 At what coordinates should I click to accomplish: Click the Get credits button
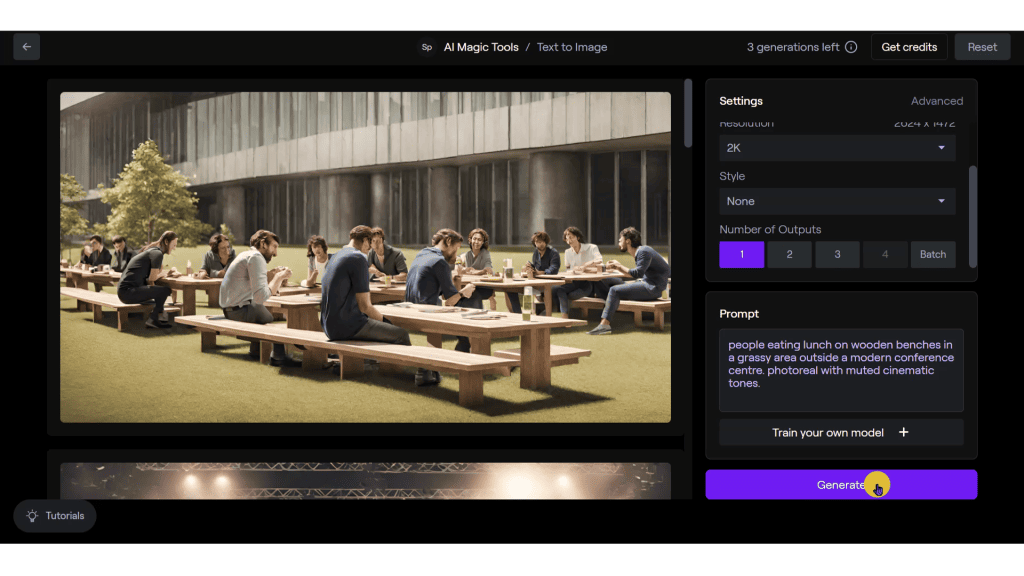coord(909,47)
